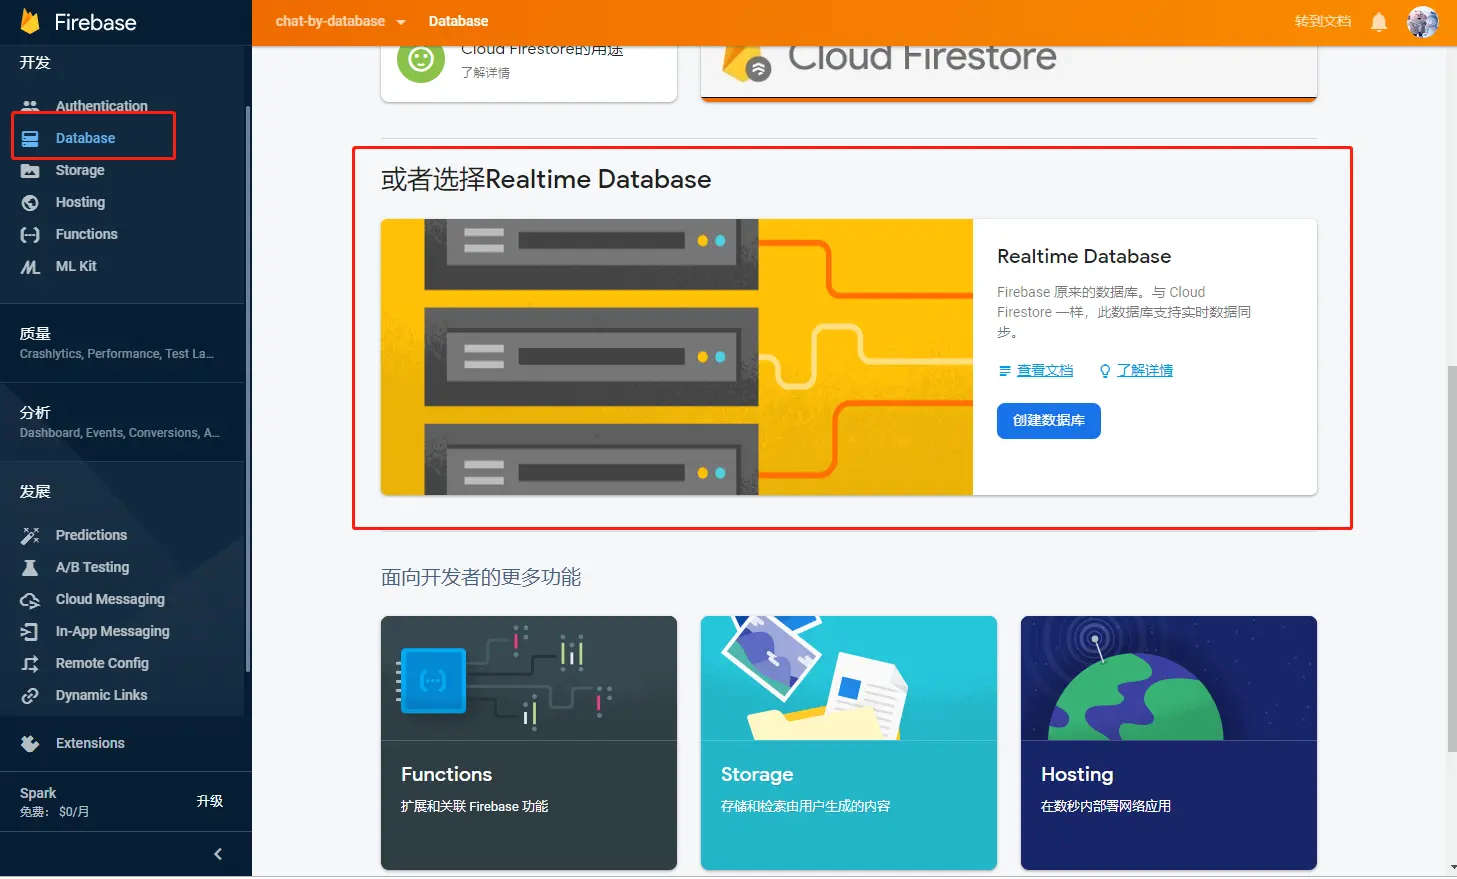Click the Storage image icon in sidebar
Screen dimensions: 1457x879
click(x=30, y=170)
